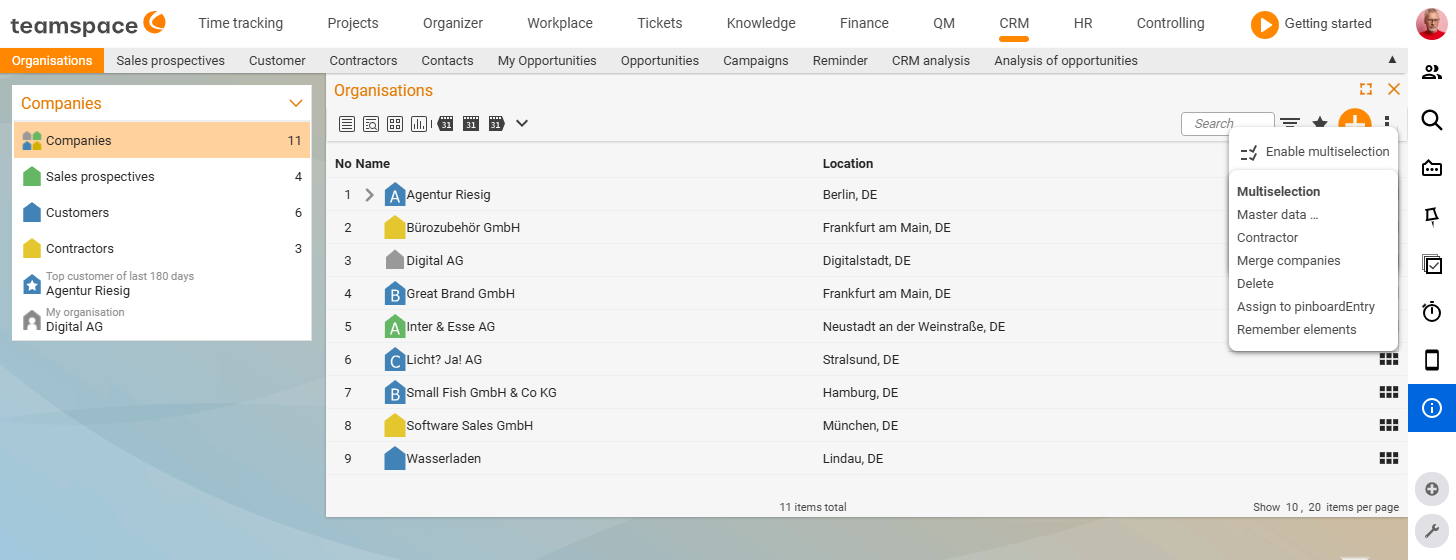Collapse the submenu bar with up arrow
1456x560 pixels.
1392,60
